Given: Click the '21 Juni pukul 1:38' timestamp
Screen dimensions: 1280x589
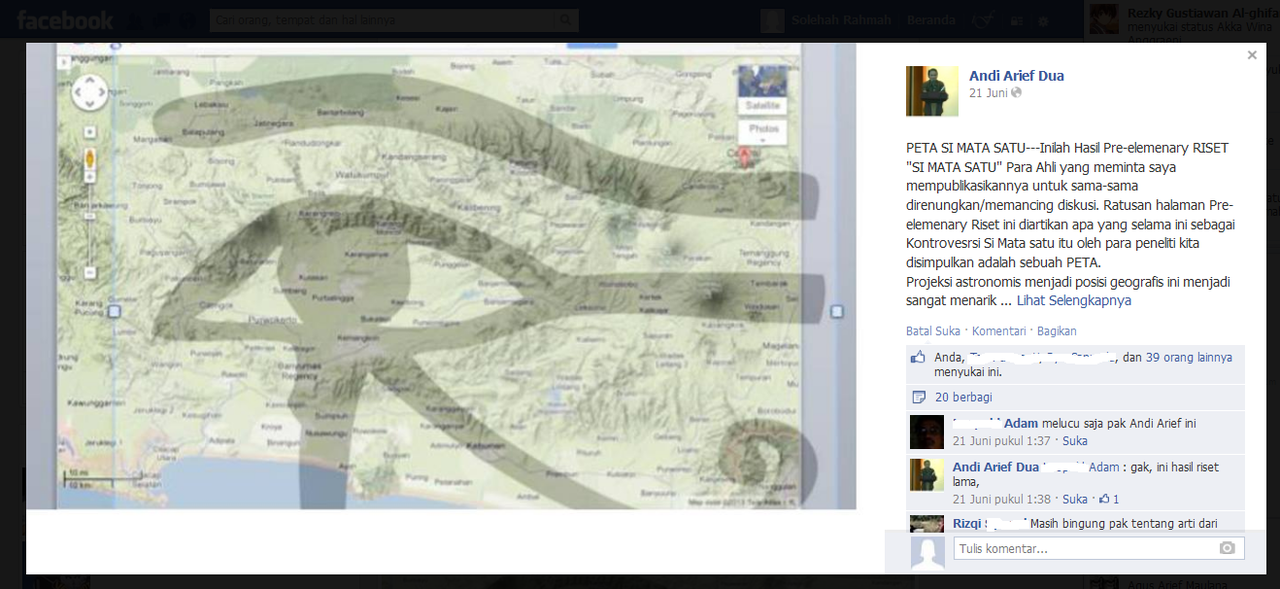Looking at the screenshot, I should (x=1003, y=499).
